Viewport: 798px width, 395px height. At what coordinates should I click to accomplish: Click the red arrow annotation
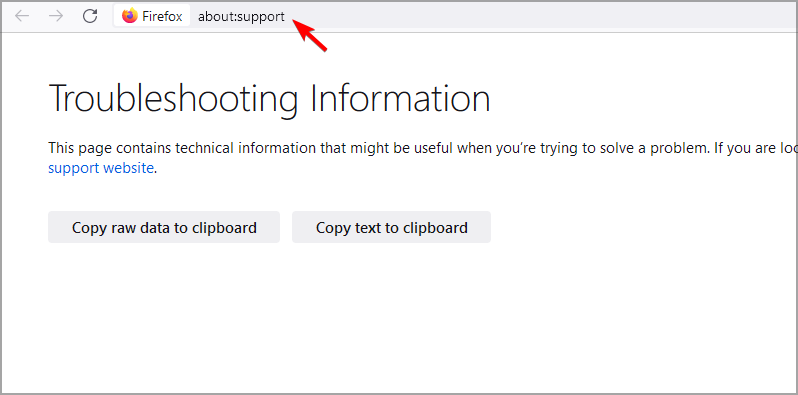(x=311, y=35)
